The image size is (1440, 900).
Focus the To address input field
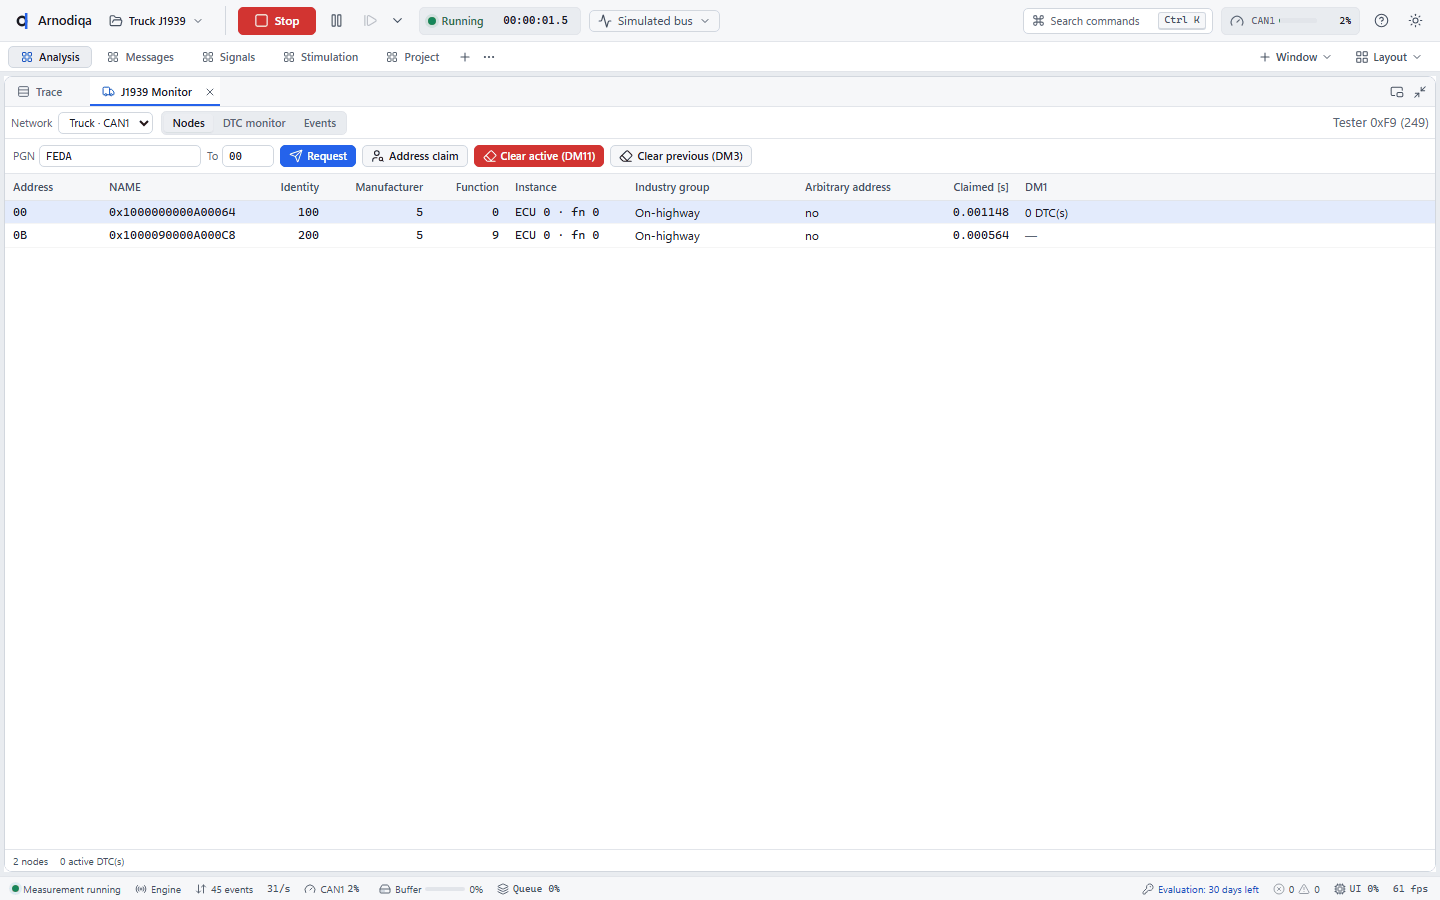tap(248, 156)
